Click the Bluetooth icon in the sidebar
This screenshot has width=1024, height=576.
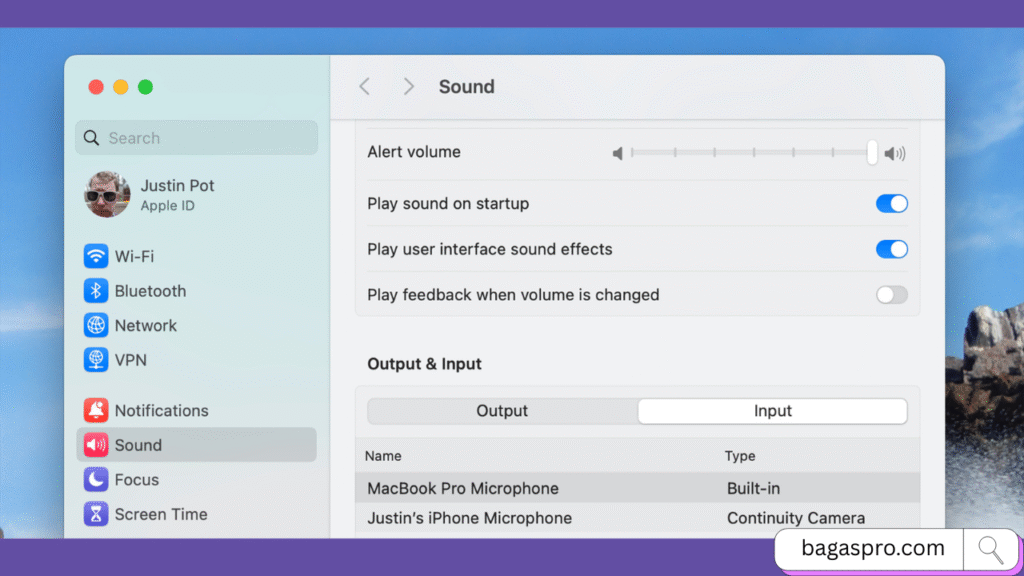96,291
